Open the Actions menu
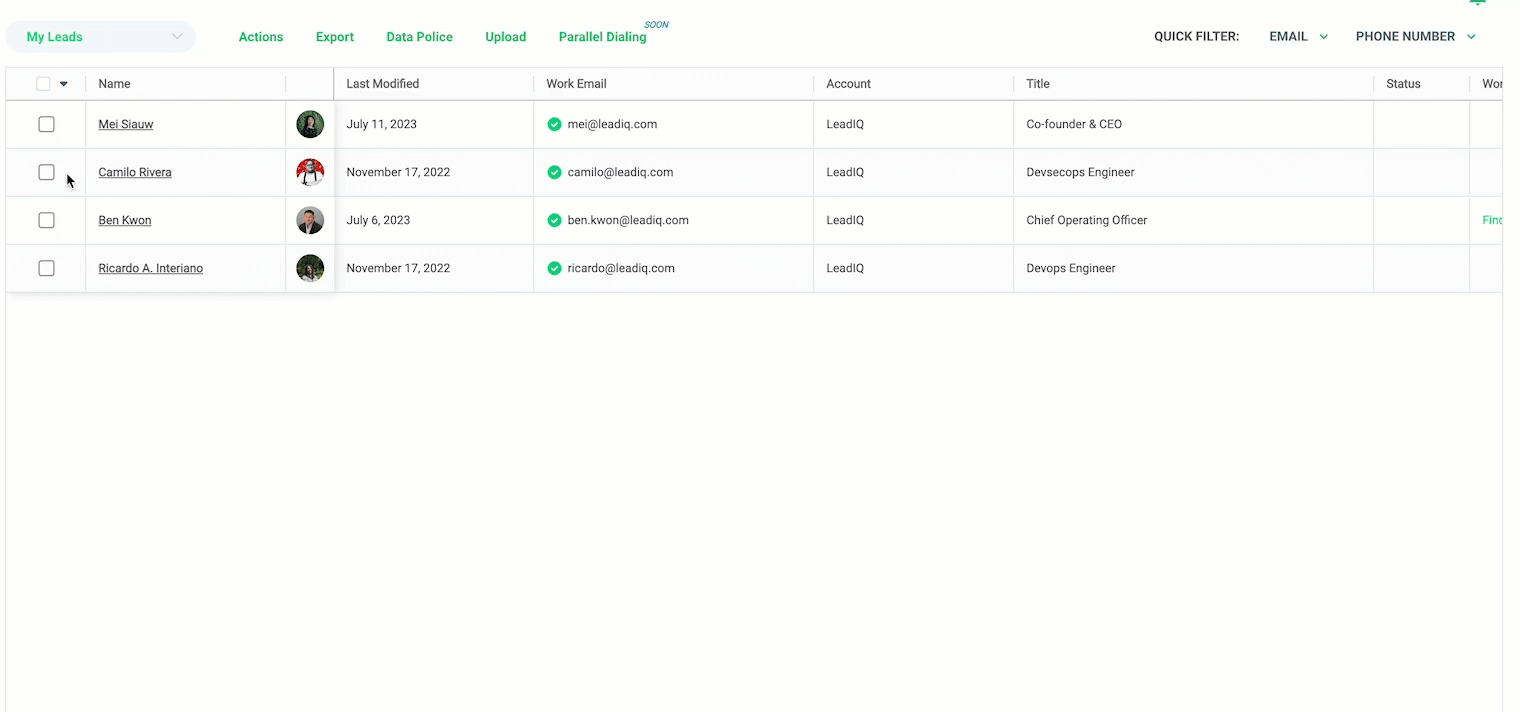The height and width of the screenshot is (712, 1520). pyautogui.click(x=261, y=37)
